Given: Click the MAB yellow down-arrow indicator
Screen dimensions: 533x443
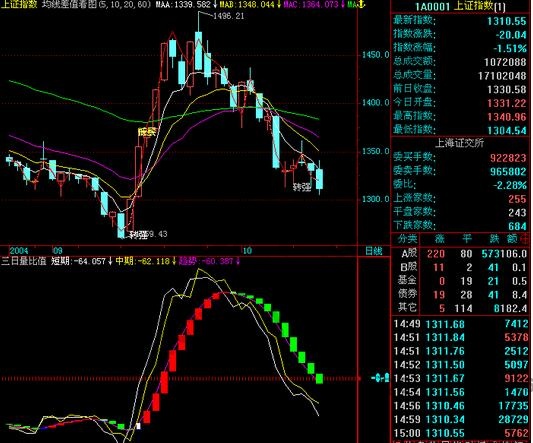Looking at the screenshot, I should tap(278, 4).
